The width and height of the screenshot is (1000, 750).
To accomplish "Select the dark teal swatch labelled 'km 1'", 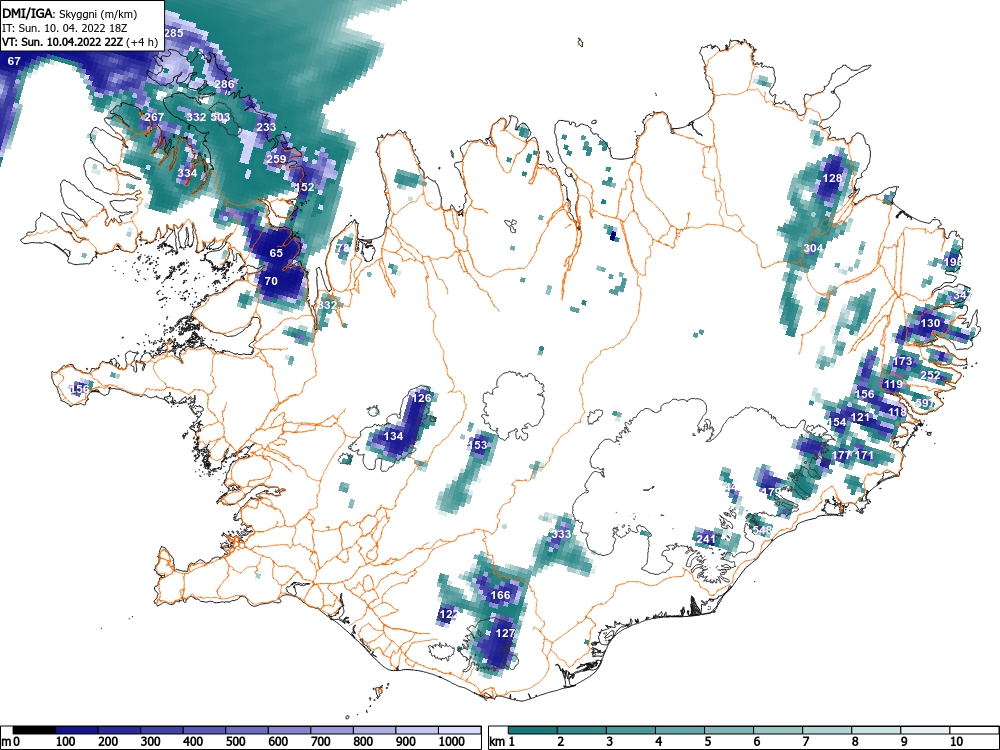I will [533, 730].
